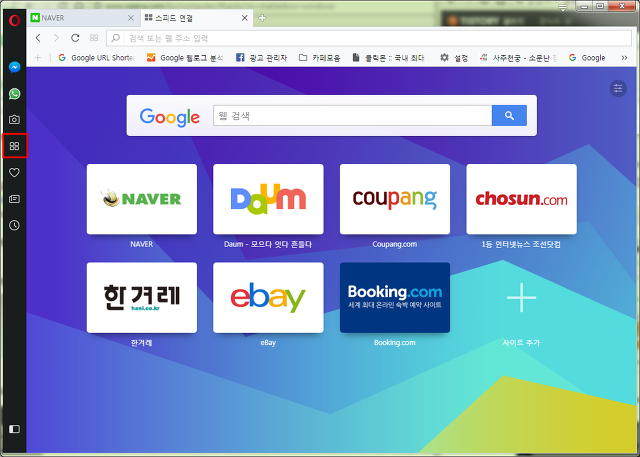Open the Coupang speed dial tile
Viewport: 640px width, 457px height.
click(395, 199)
